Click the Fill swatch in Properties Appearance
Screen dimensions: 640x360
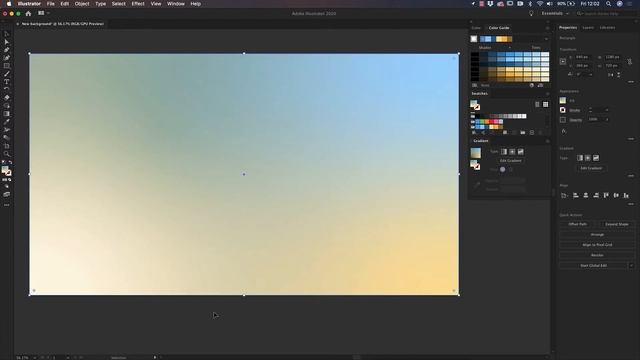[563, 100]
